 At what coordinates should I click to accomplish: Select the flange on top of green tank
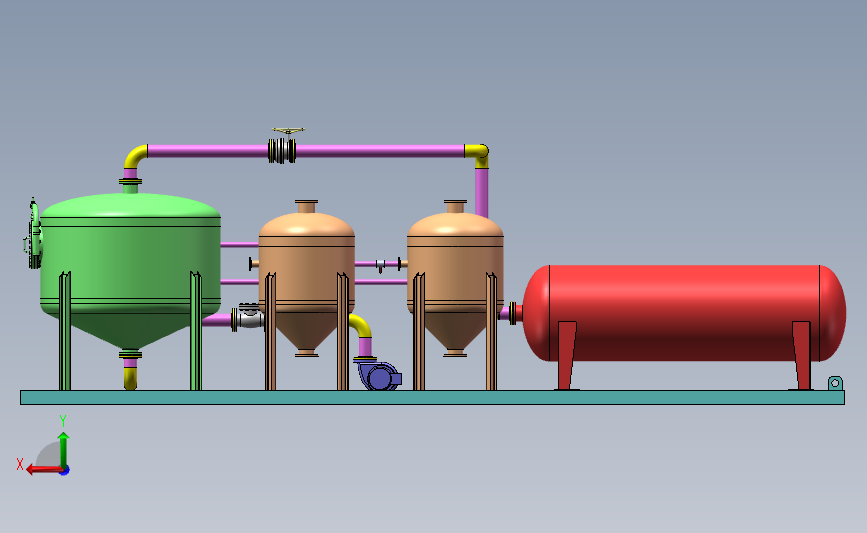[130, 181]
